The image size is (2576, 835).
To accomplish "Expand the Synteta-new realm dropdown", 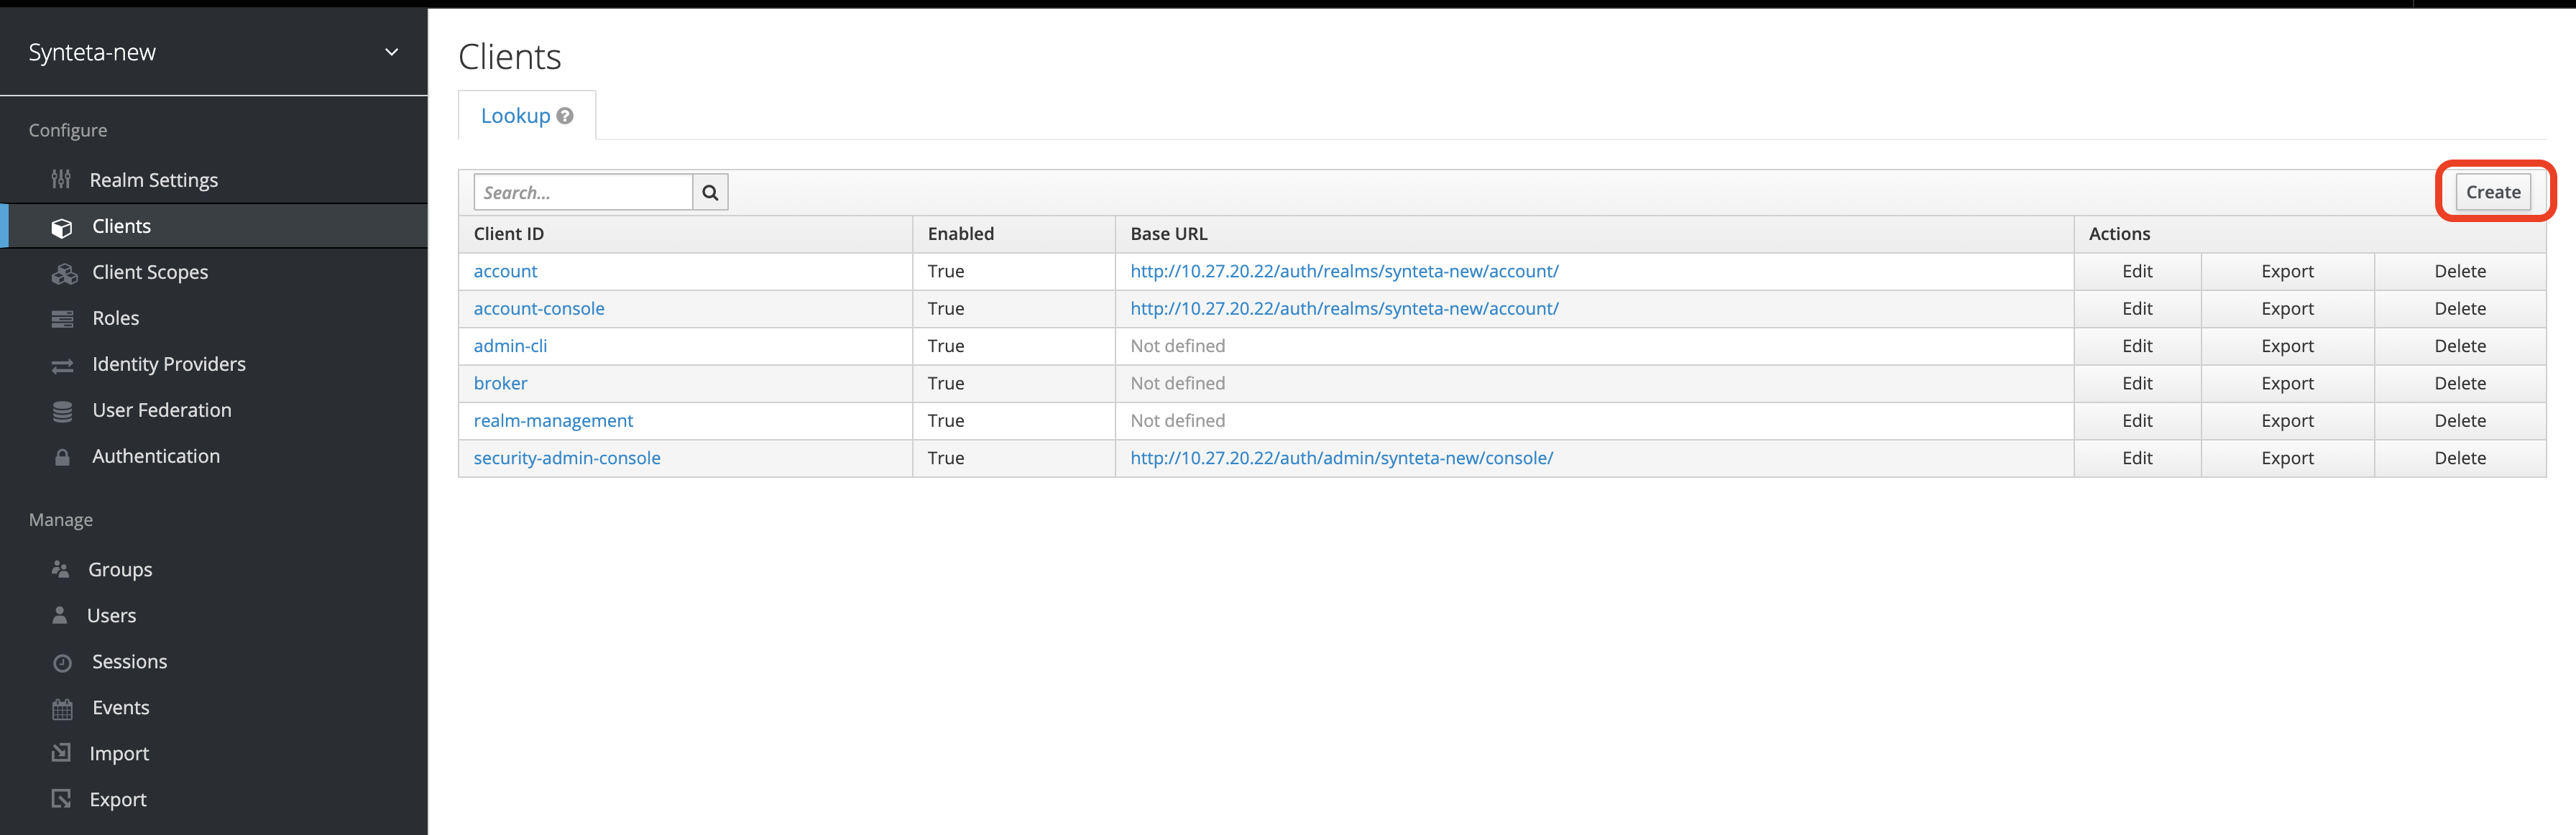I will [x=391, y=52].
